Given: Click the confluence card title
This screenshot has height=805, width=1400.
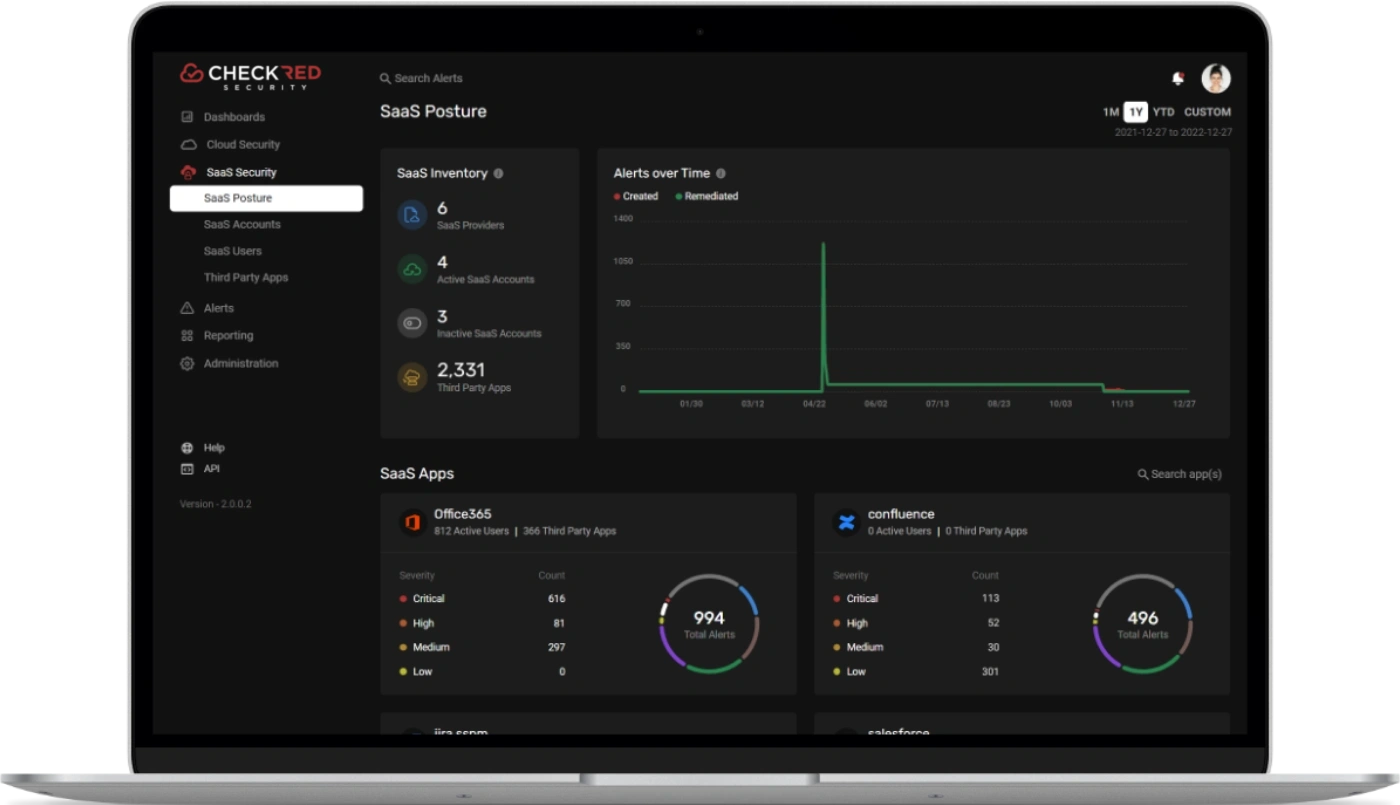Looking at the screenshot, I should pyautogui.click(x=901, y=514).
